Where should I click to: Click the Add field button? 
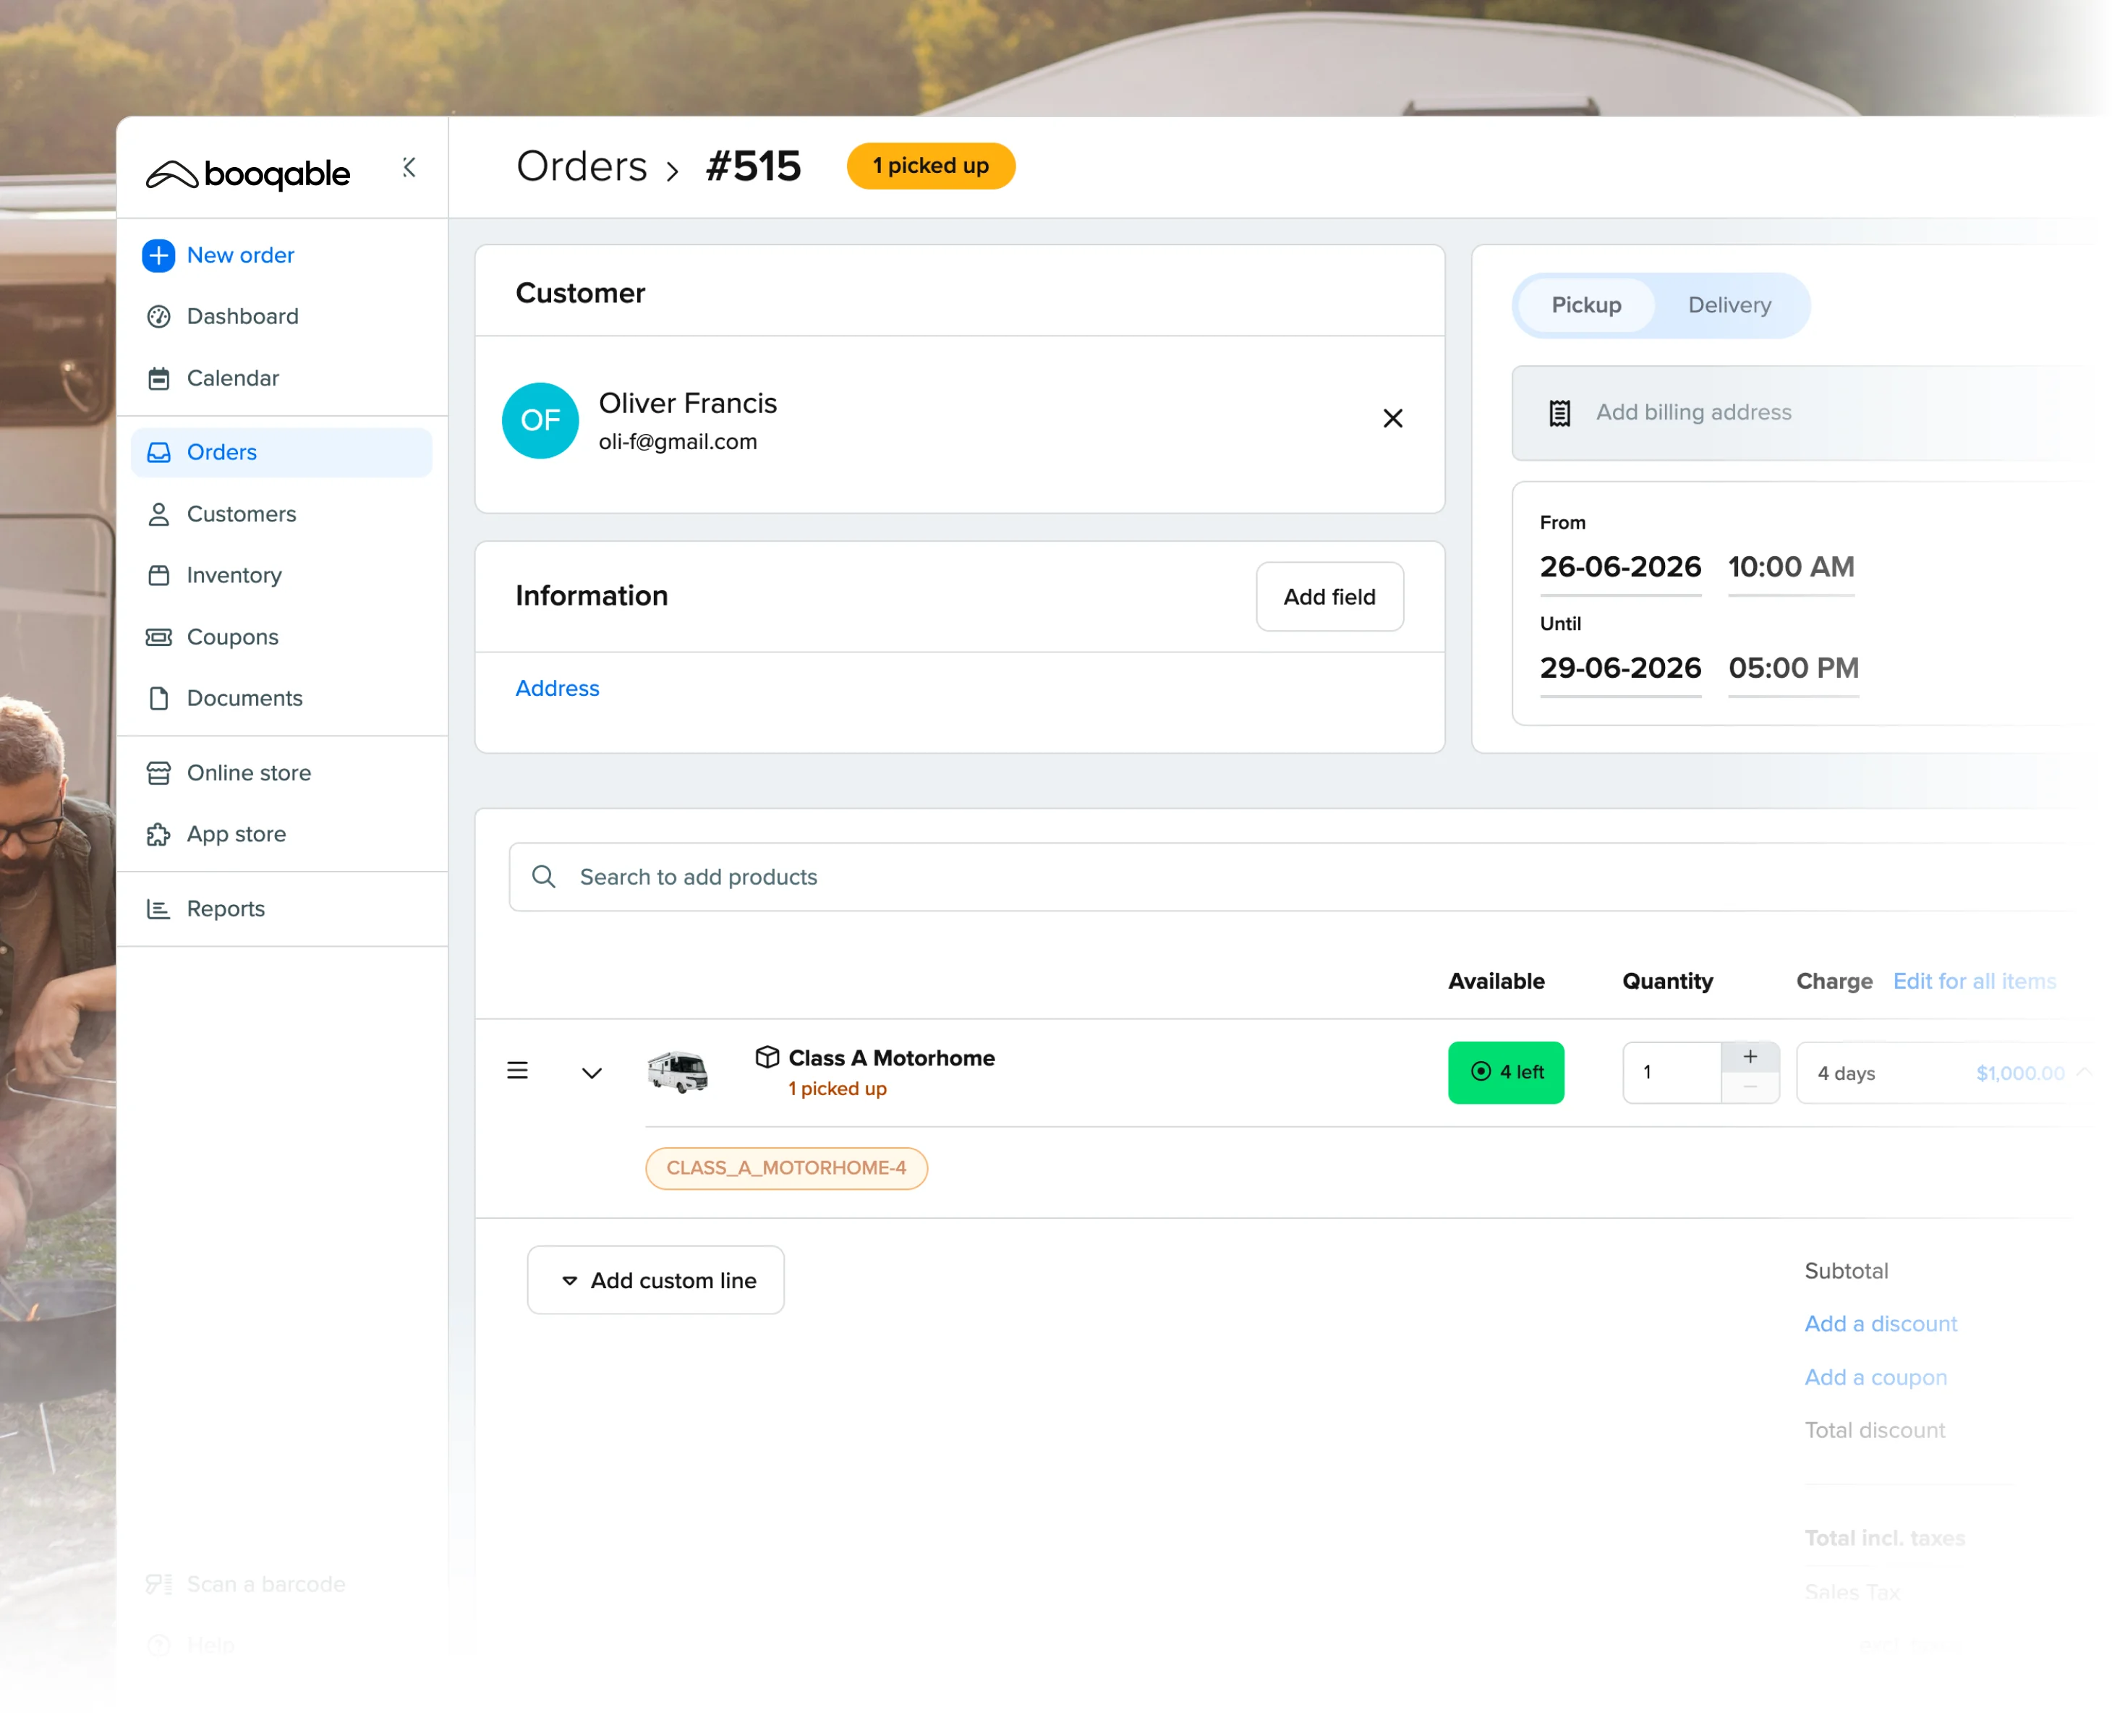(1330, 597)
